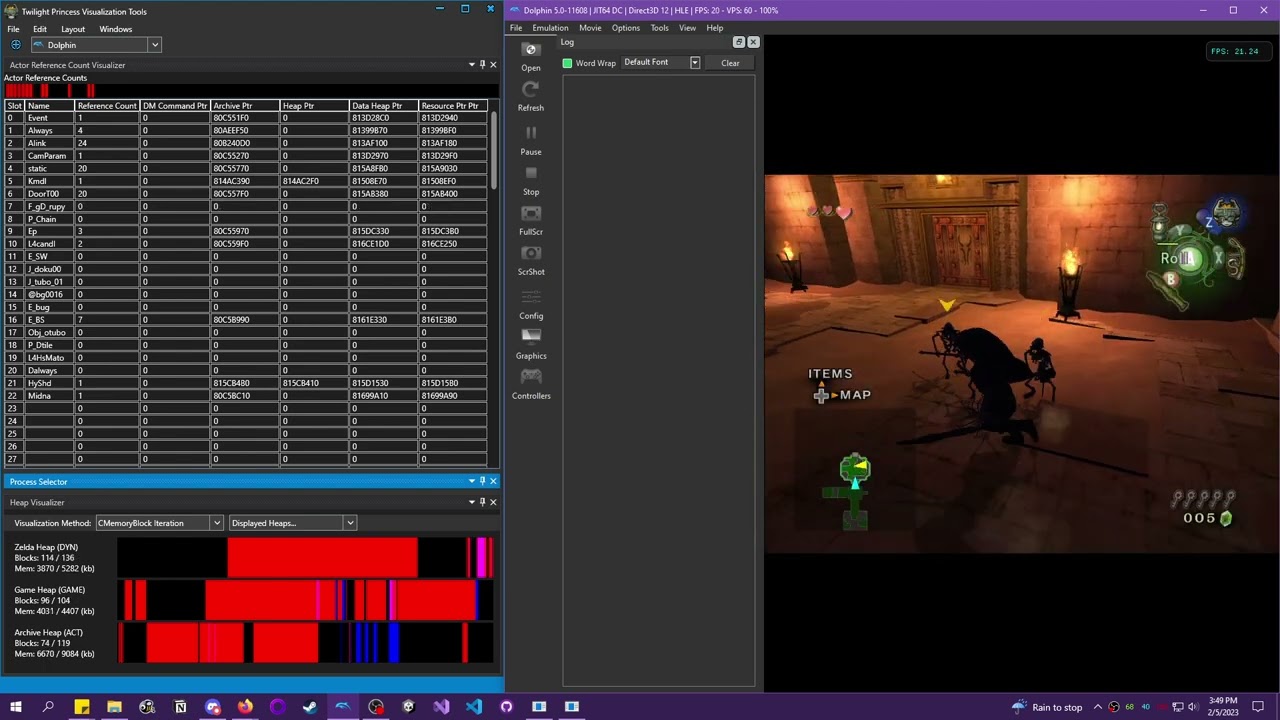Pause emulation with Dolphin Pause icon
Screen dimensions: 1280x720
[x=531, y=133]
